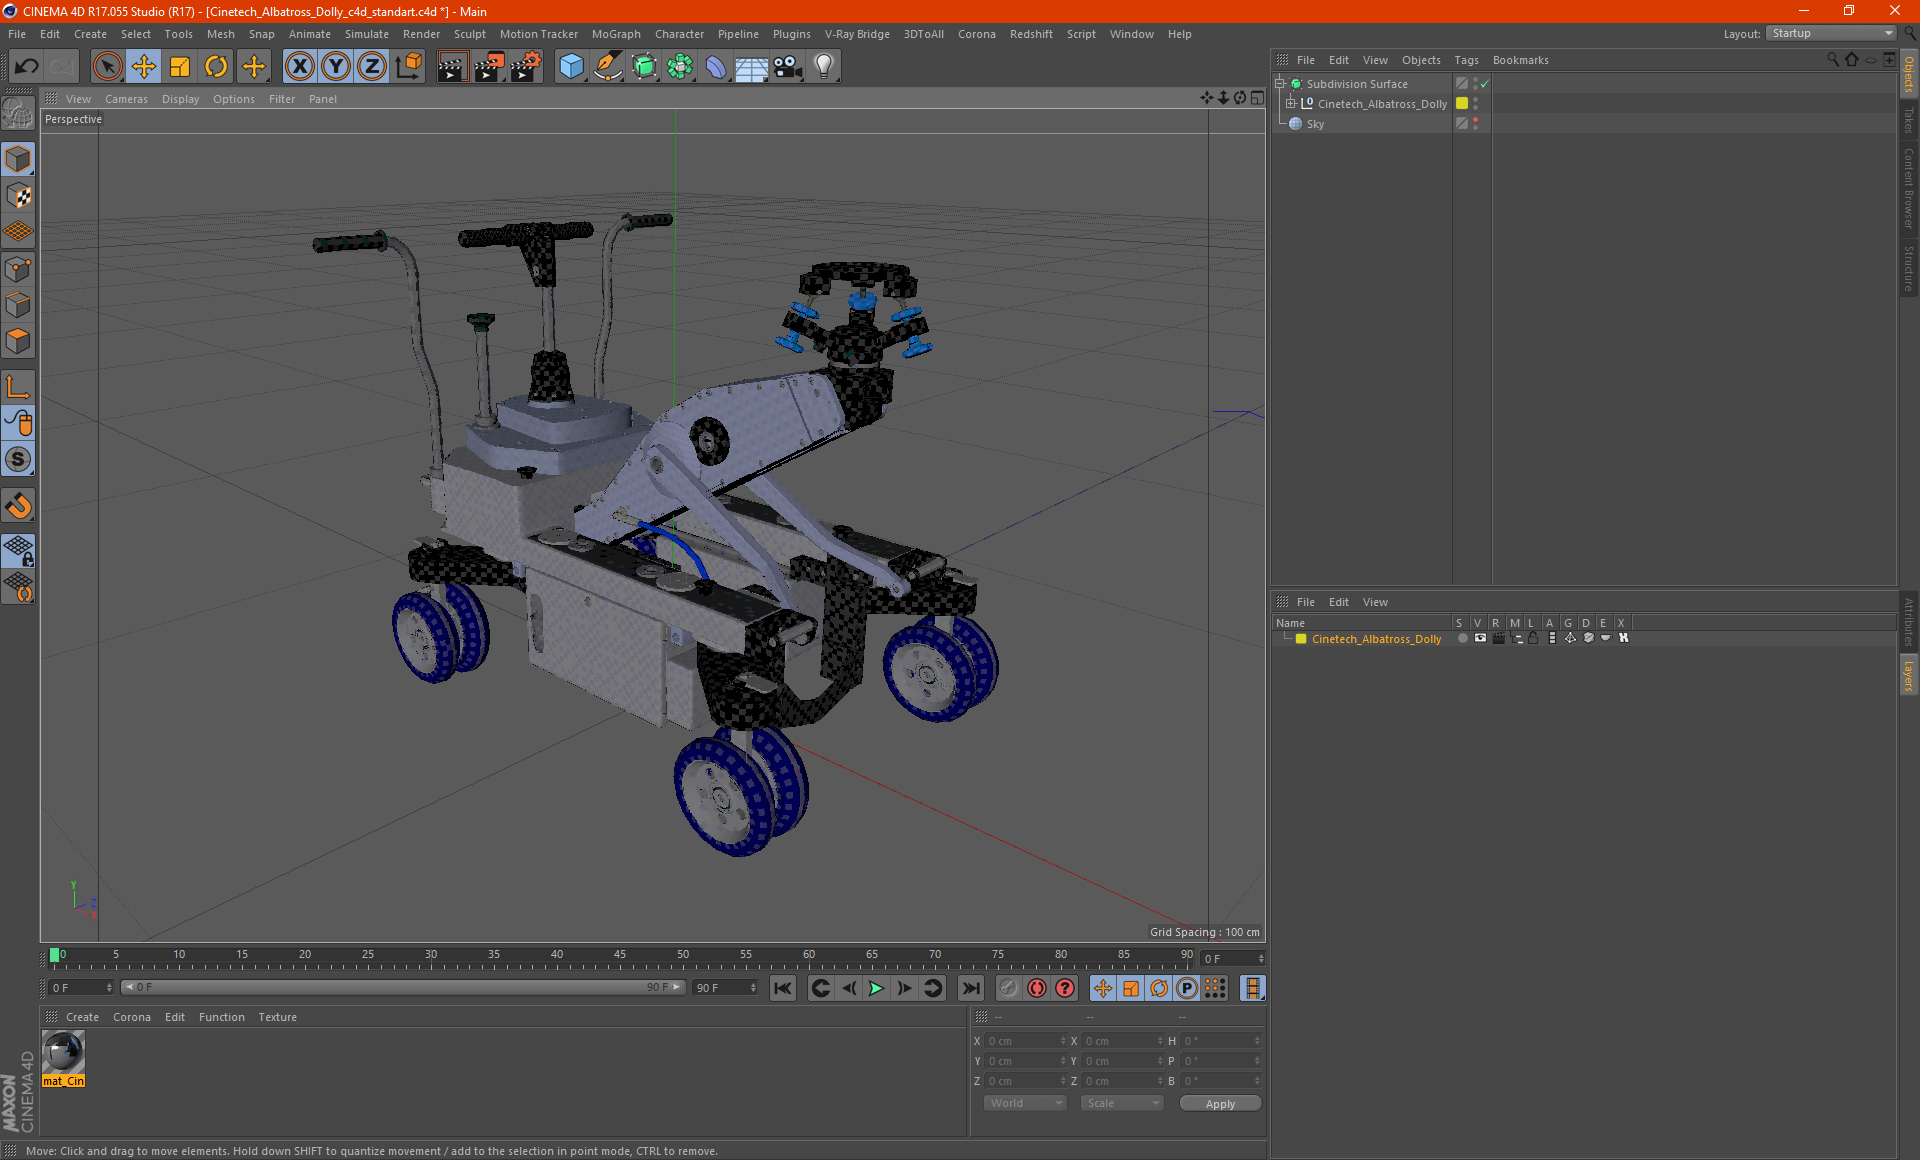Open the viewport Cameras menu
Viewport: 1920px width, 1160px height.
(x=126, y=99)
